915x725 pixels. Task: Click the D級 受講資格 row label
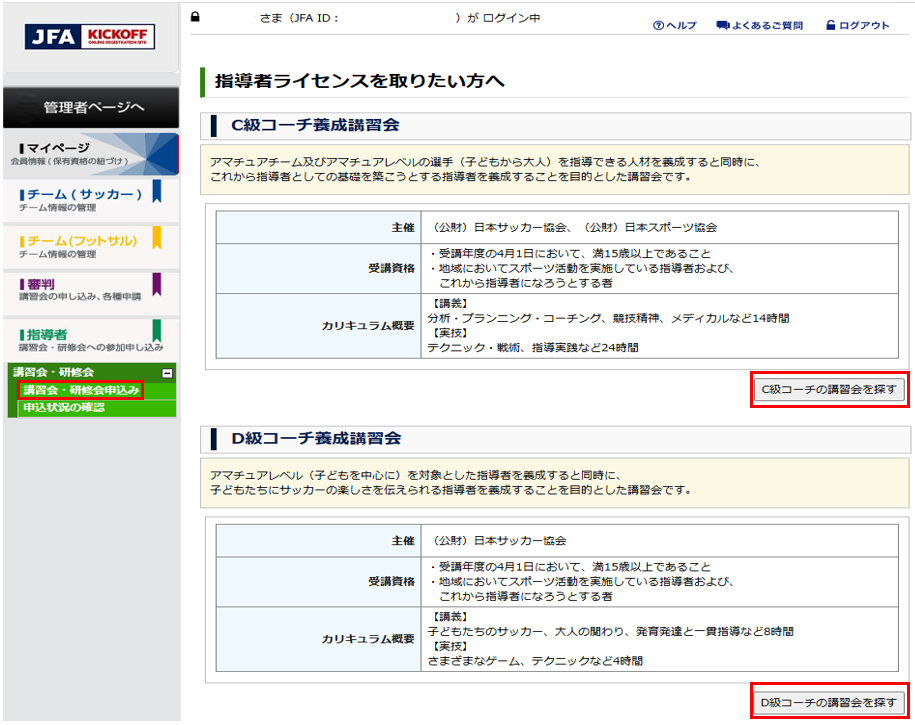pyautogui.click(x=391, y=581)
